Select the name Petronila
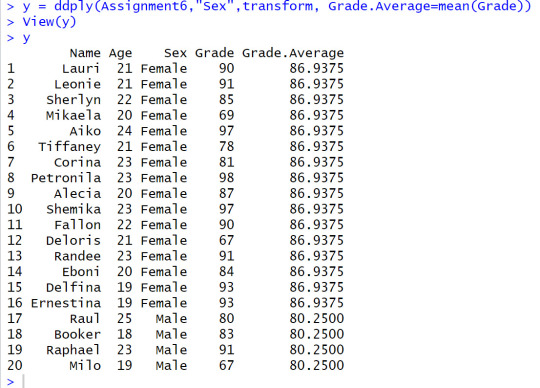This screenshot has height=388, width=540. (x=65, y=178)
